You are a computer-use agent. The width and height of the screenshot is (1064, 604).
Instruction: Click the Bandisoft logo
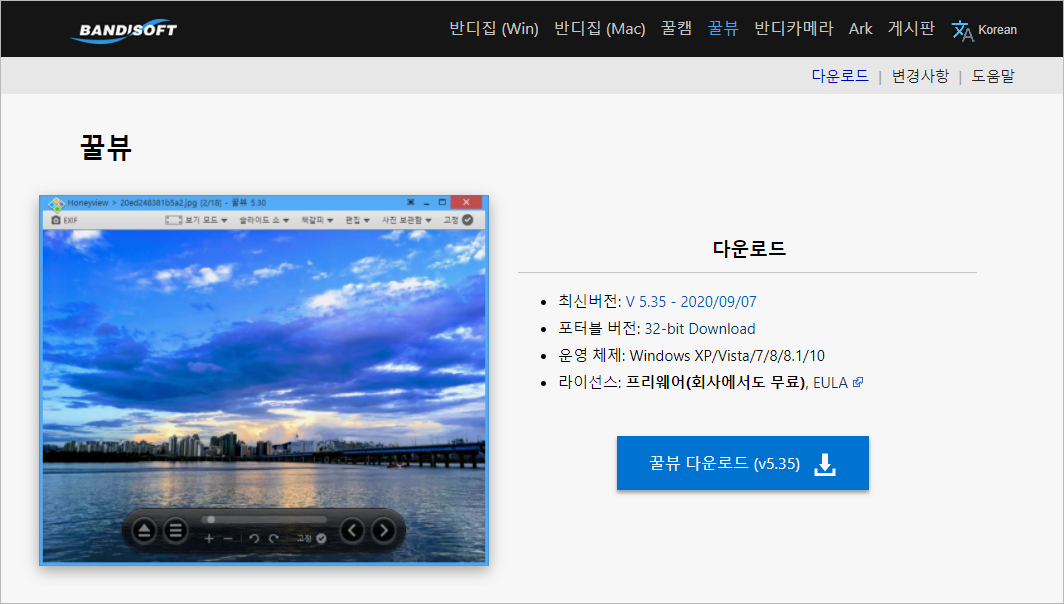tap(125, 30)
